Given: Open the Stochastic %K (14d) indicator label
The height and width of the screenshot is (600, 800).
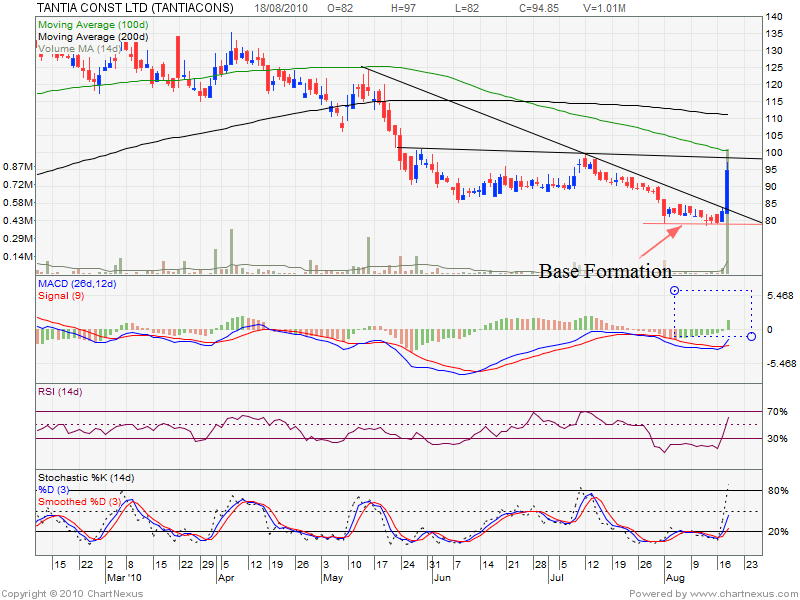Looking at the screenshot, I should point(87,477).
